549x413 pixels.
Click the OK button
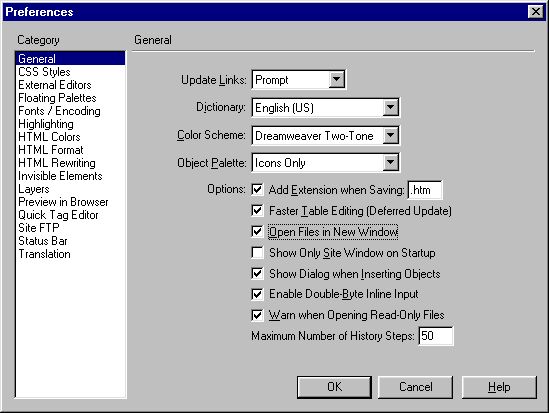[334, 387]
